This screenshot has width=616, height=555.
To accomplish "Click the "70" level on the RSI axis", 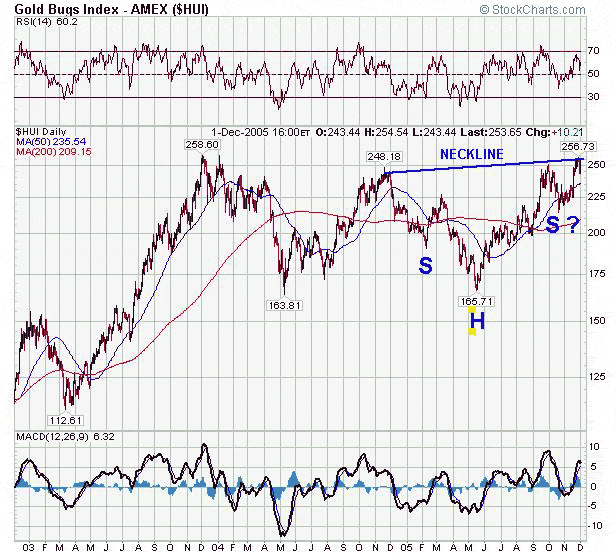I will pos(594,51).
